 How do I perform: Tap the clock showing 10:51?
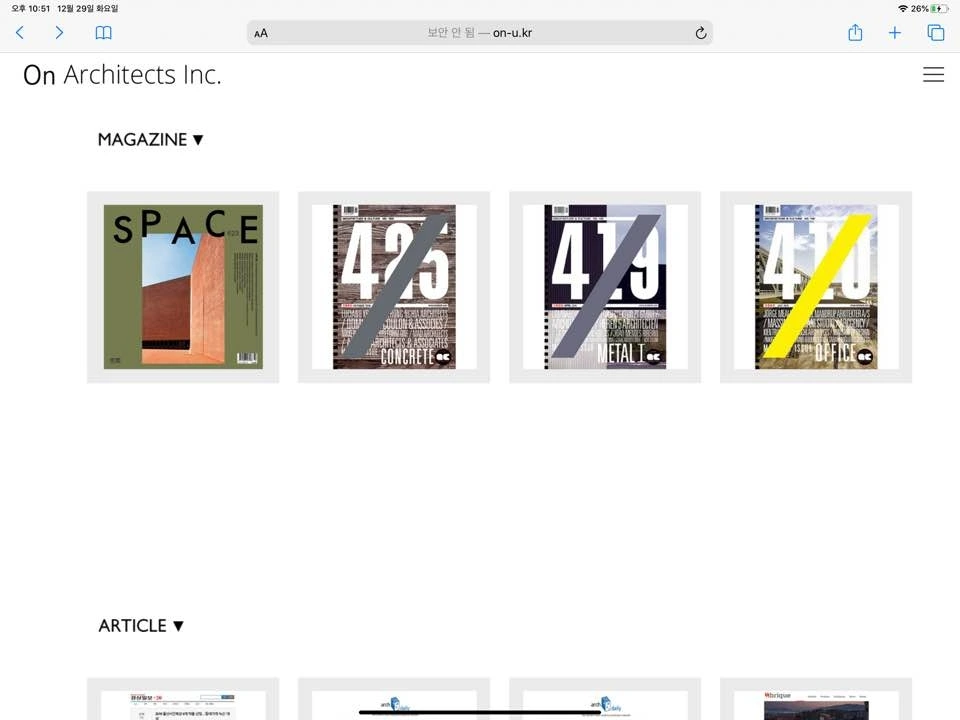[x=31, y=9]
